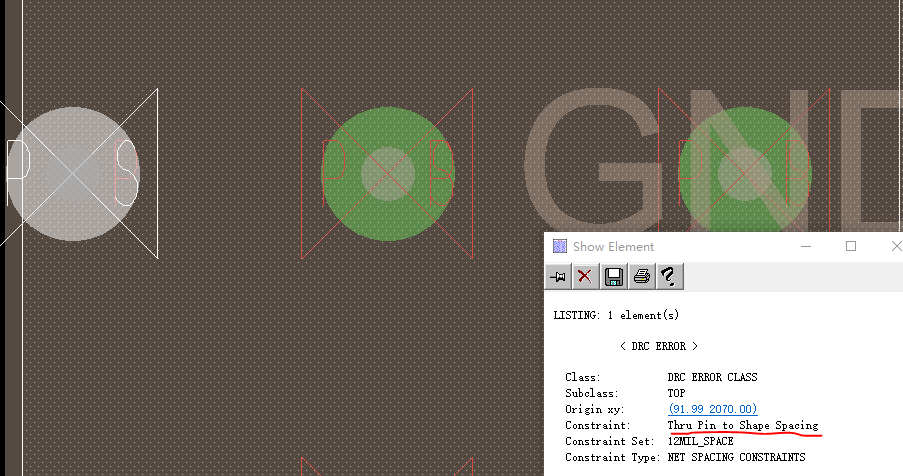Click the 'Origin xy:' label
The height and width of the screenshot is (476, 903).
(595, 409)
